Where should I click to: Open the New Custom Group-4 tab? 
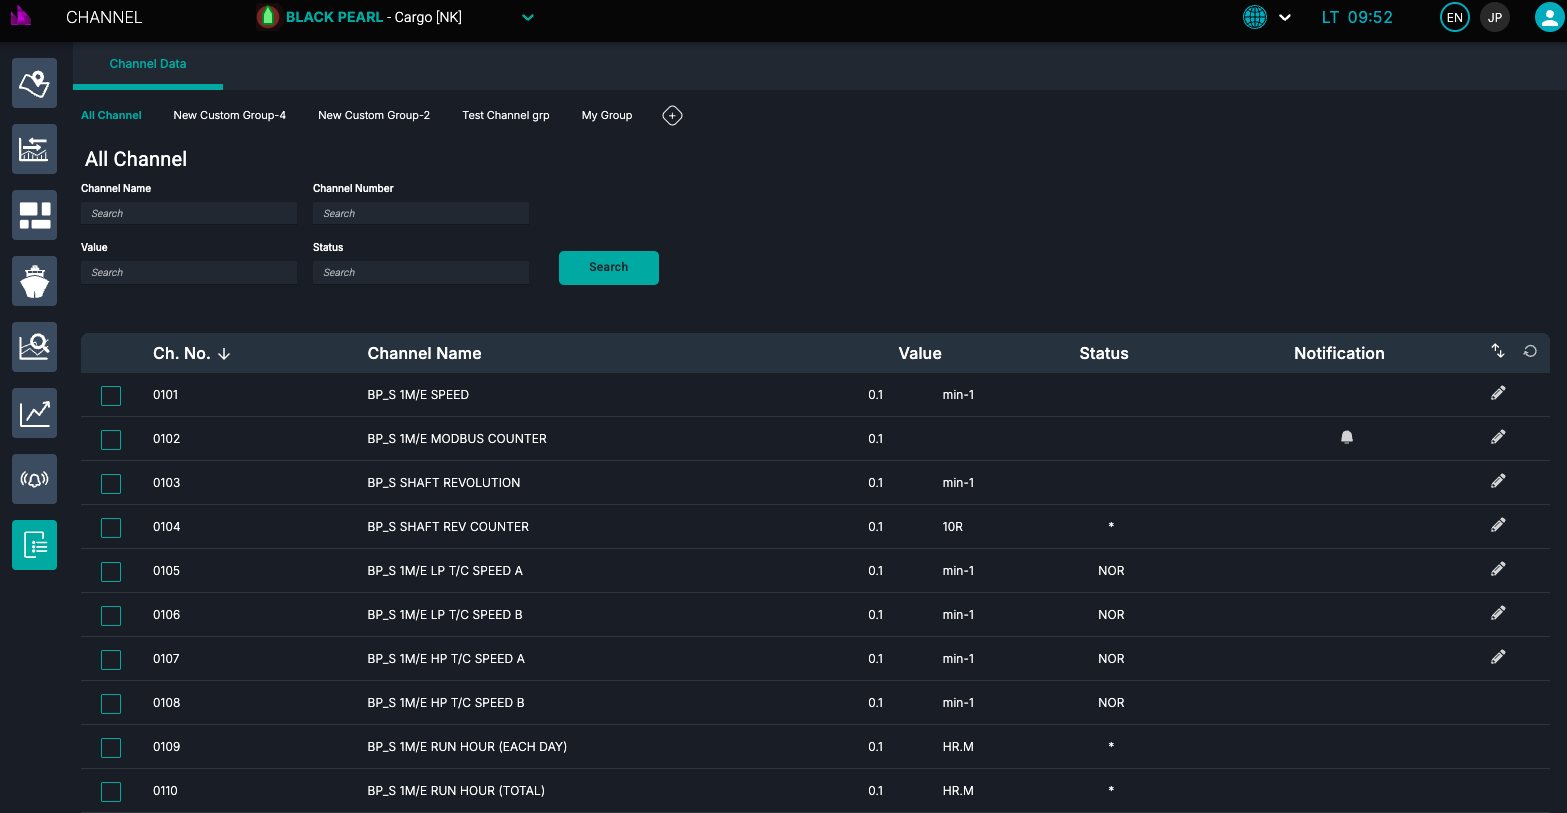coord(230,116)
